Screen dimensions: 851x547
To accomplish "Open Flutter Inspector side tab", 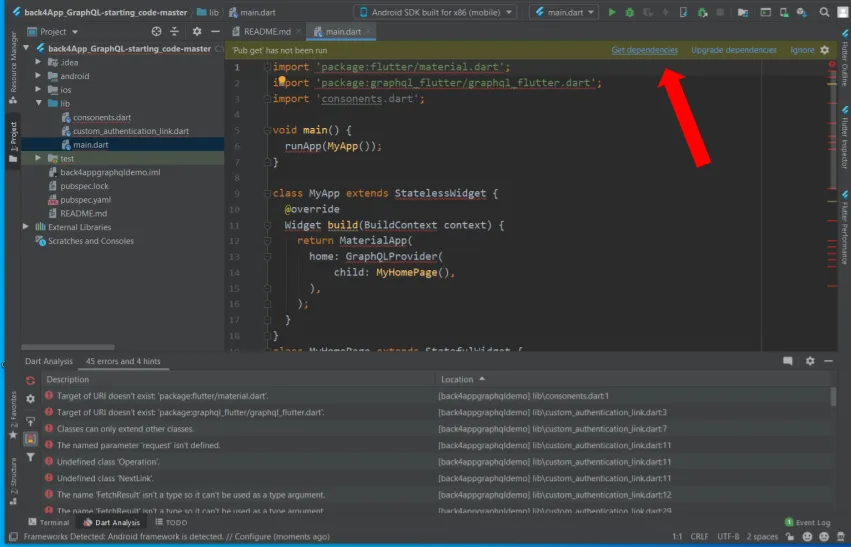I will click(845, 137).
